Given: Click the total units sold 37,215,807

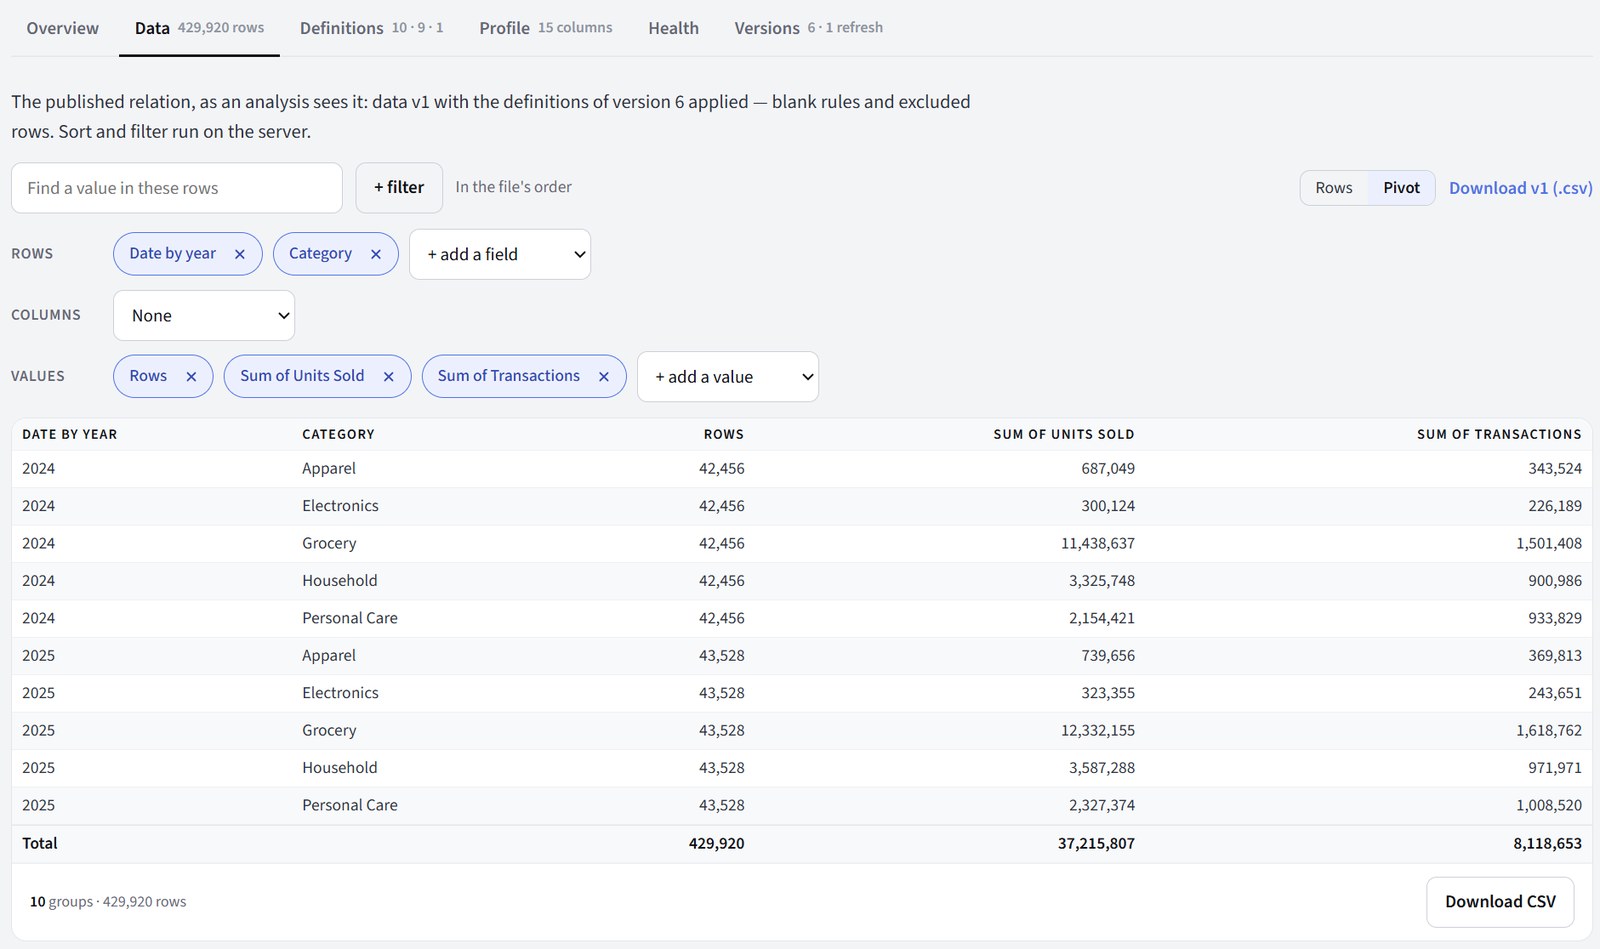Looking at the screenshot, I should [1096, 844].
